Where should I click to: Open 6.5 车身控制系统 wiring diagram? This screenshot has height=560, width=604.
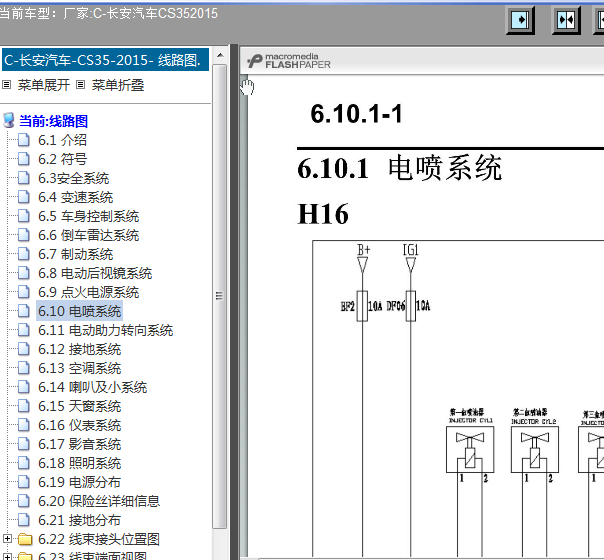(x=89, y=216)
